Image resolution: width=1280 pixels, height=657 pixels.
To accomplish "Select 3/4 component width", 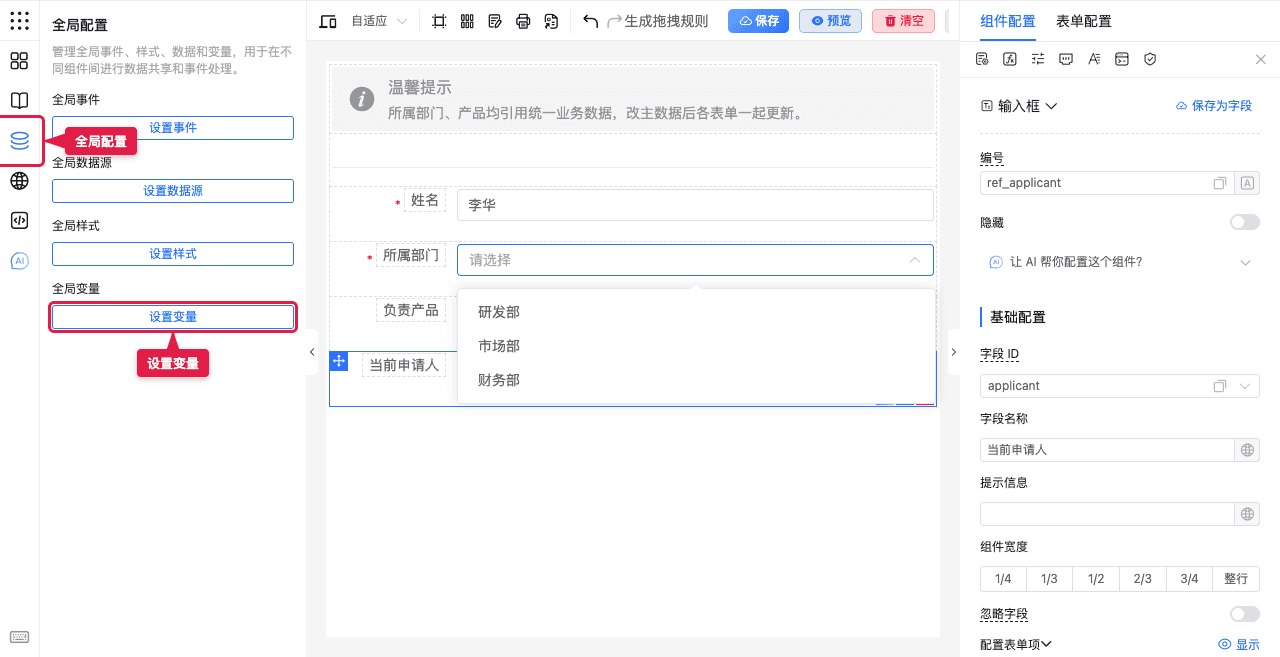I will tap(1189, 579).
